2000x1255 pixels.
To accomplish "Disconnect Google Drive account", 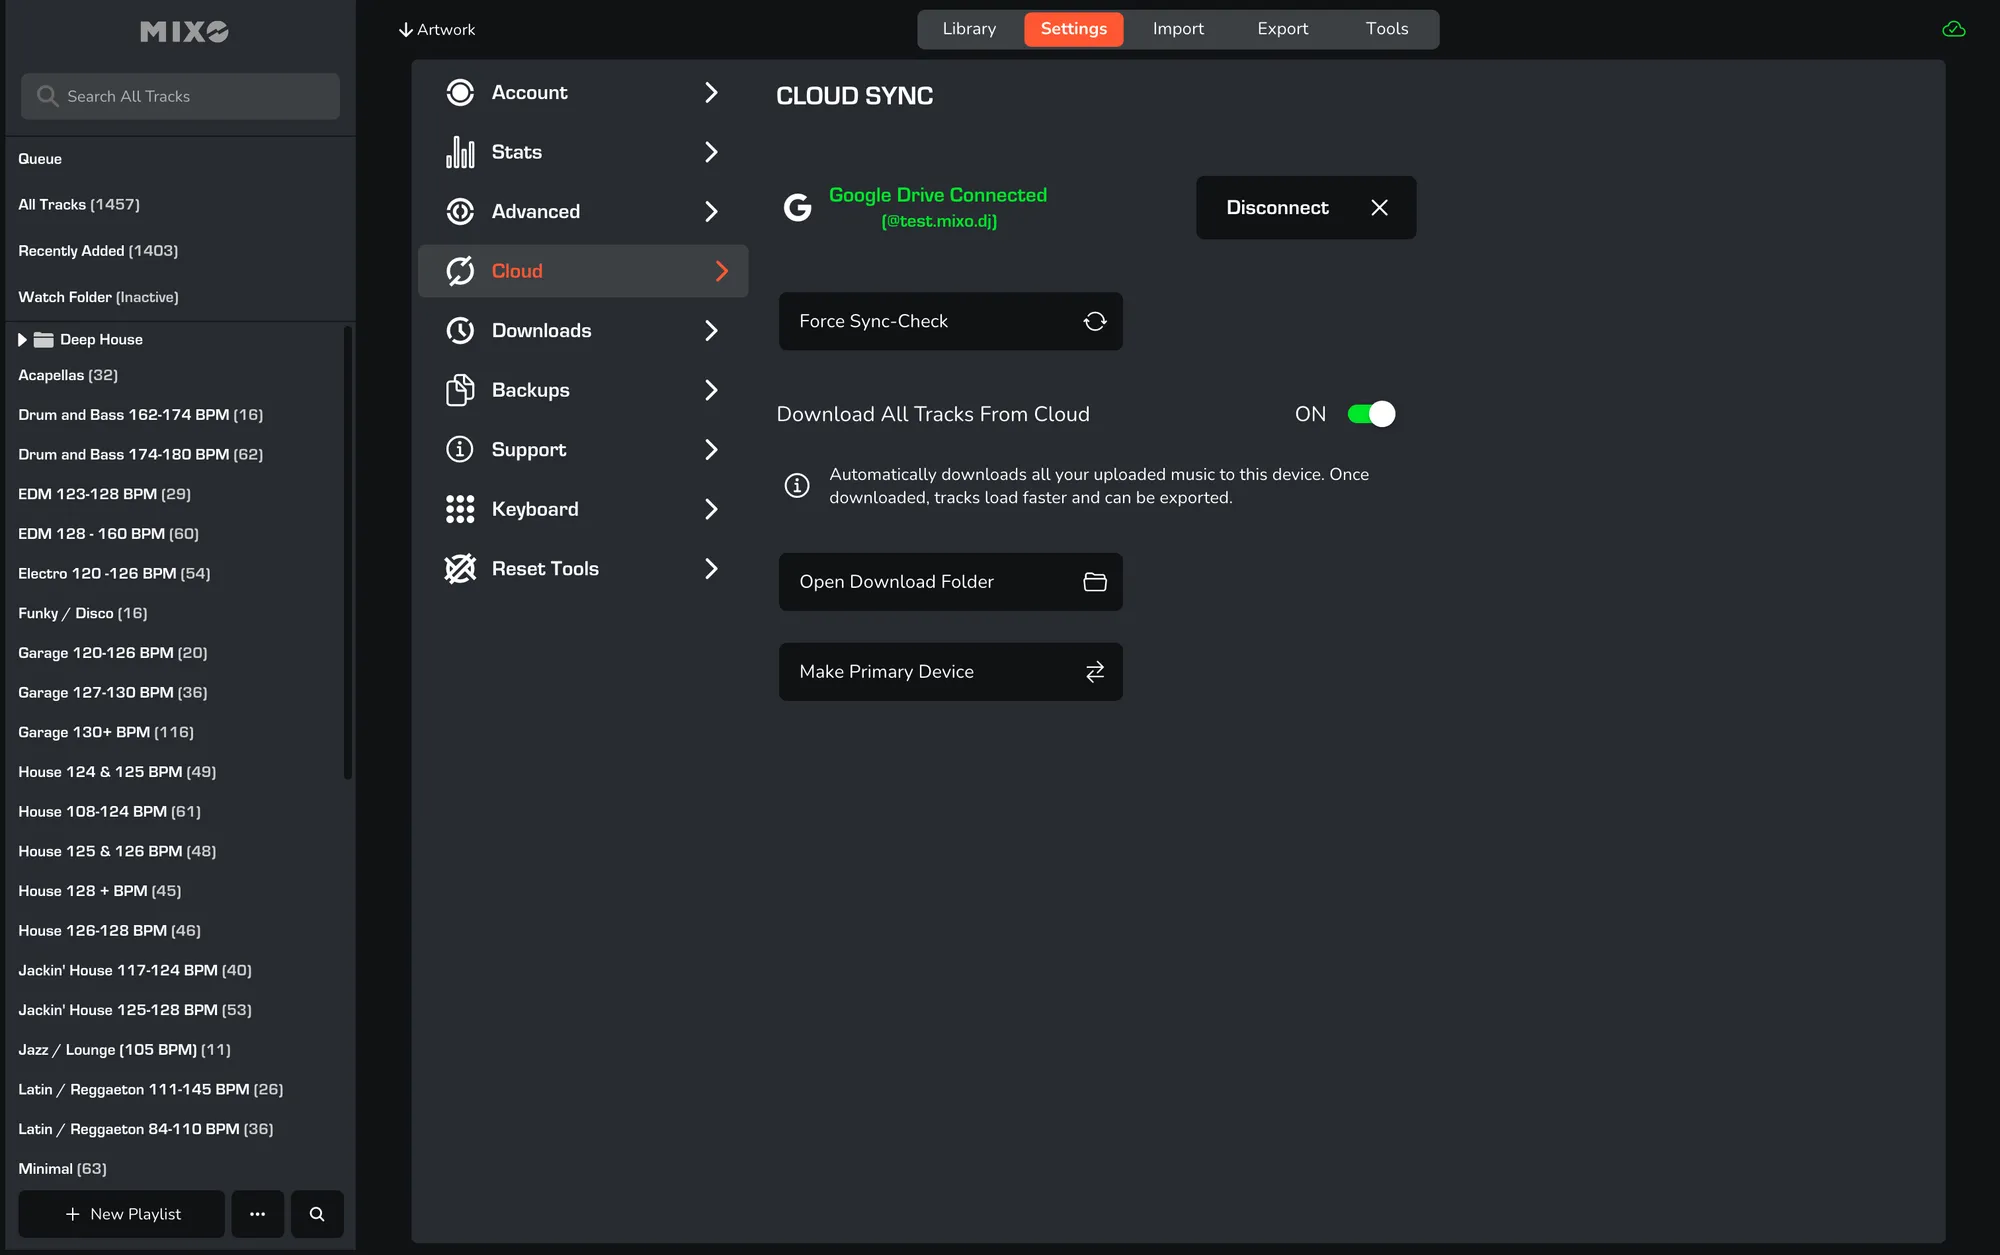I will coord(1305,208).
